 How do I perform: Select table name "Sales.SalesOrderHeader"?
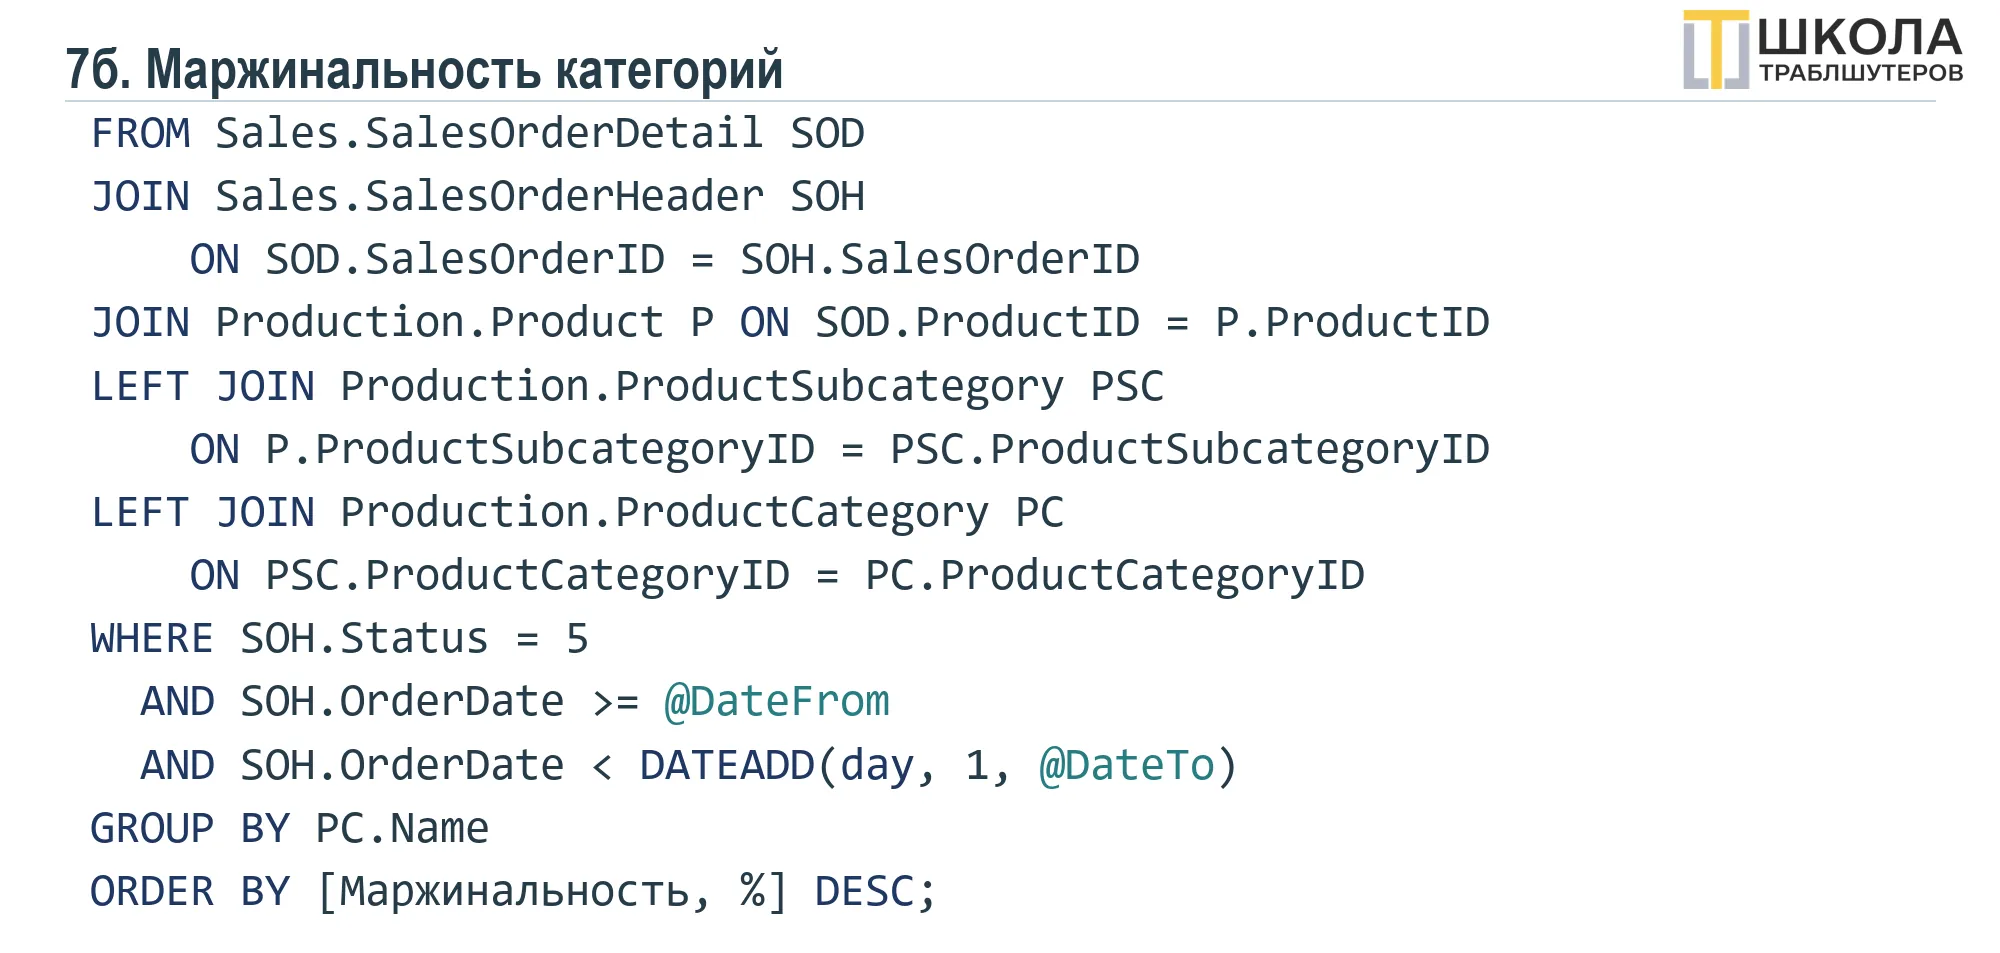click(490, 196)
